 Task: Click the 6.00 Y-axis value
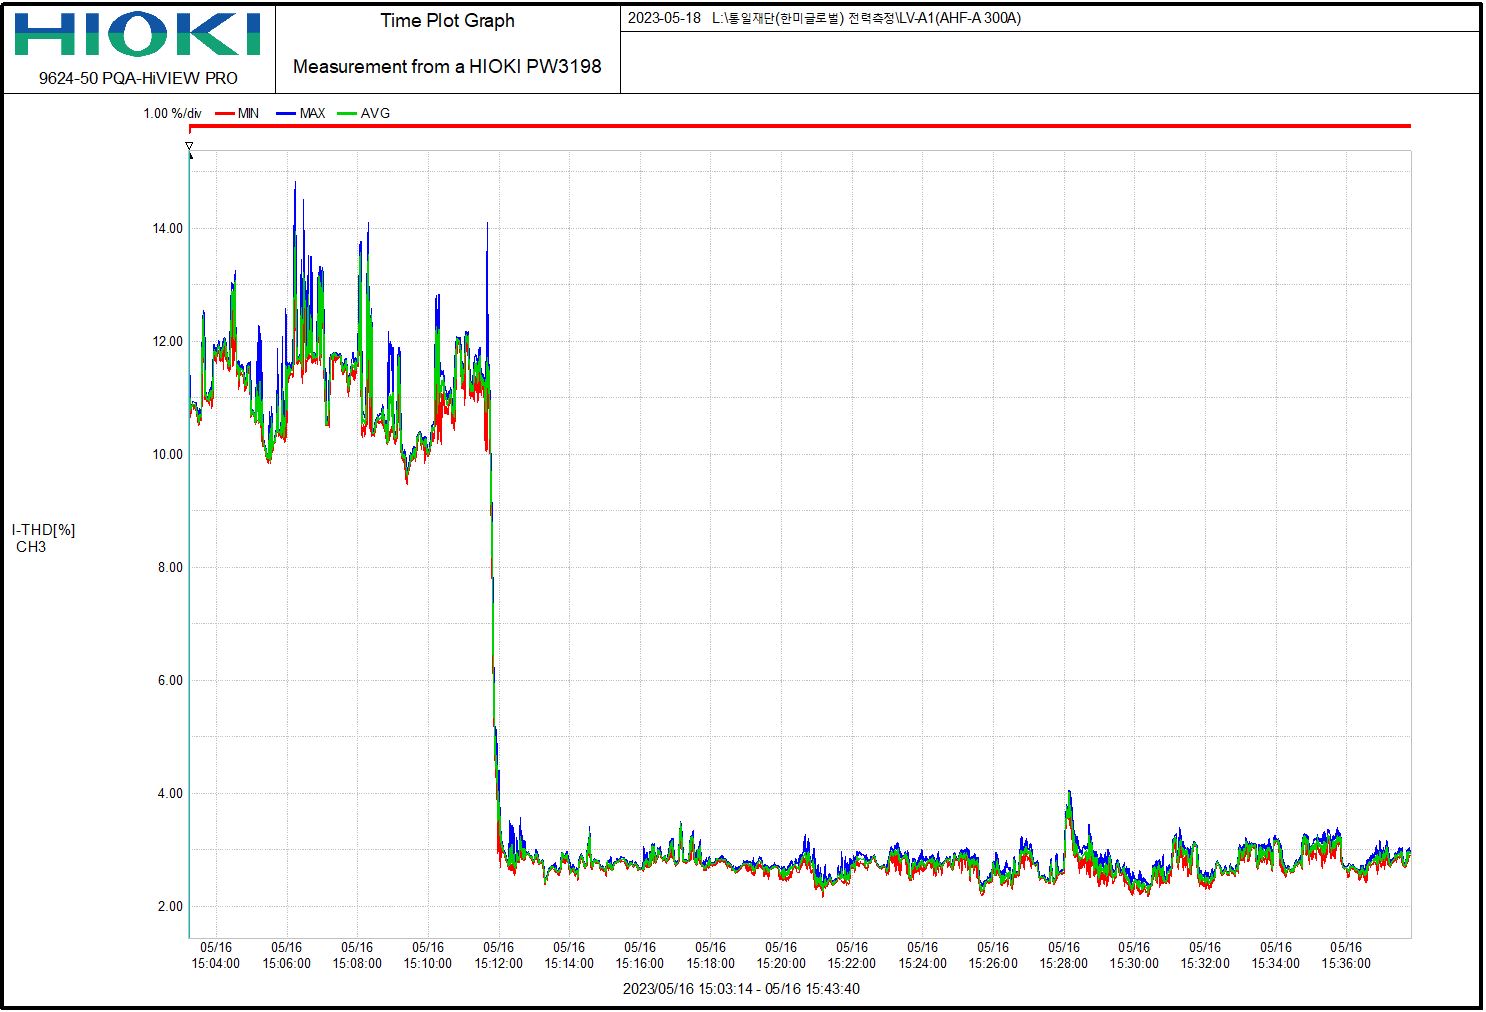[170, 681]
